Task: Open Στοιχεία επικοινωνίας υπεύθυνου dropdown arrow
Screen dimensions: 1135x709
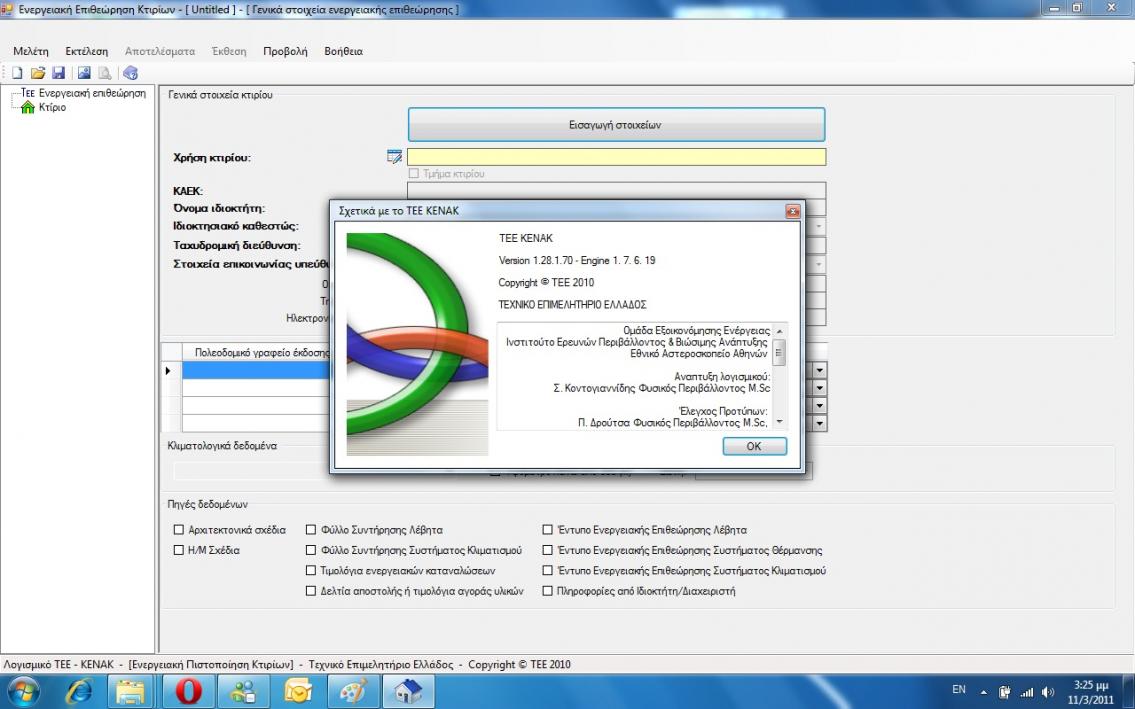Action: [819, 264]
